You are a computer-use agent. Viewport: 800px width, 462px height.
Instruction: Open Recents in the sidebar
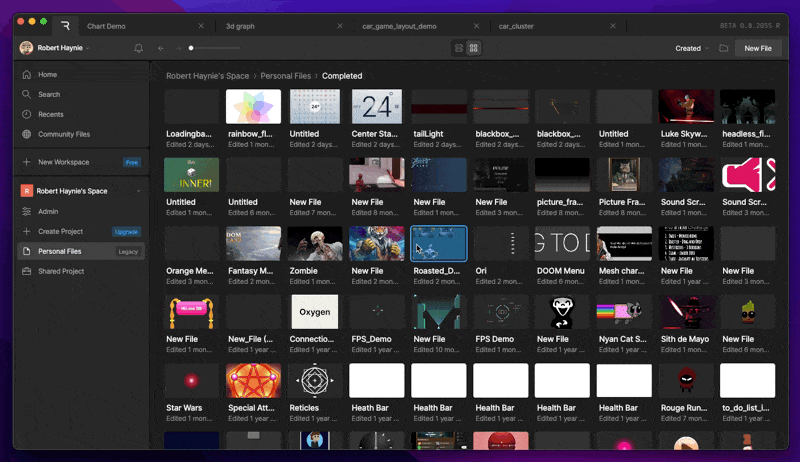(x=50, y=114)
